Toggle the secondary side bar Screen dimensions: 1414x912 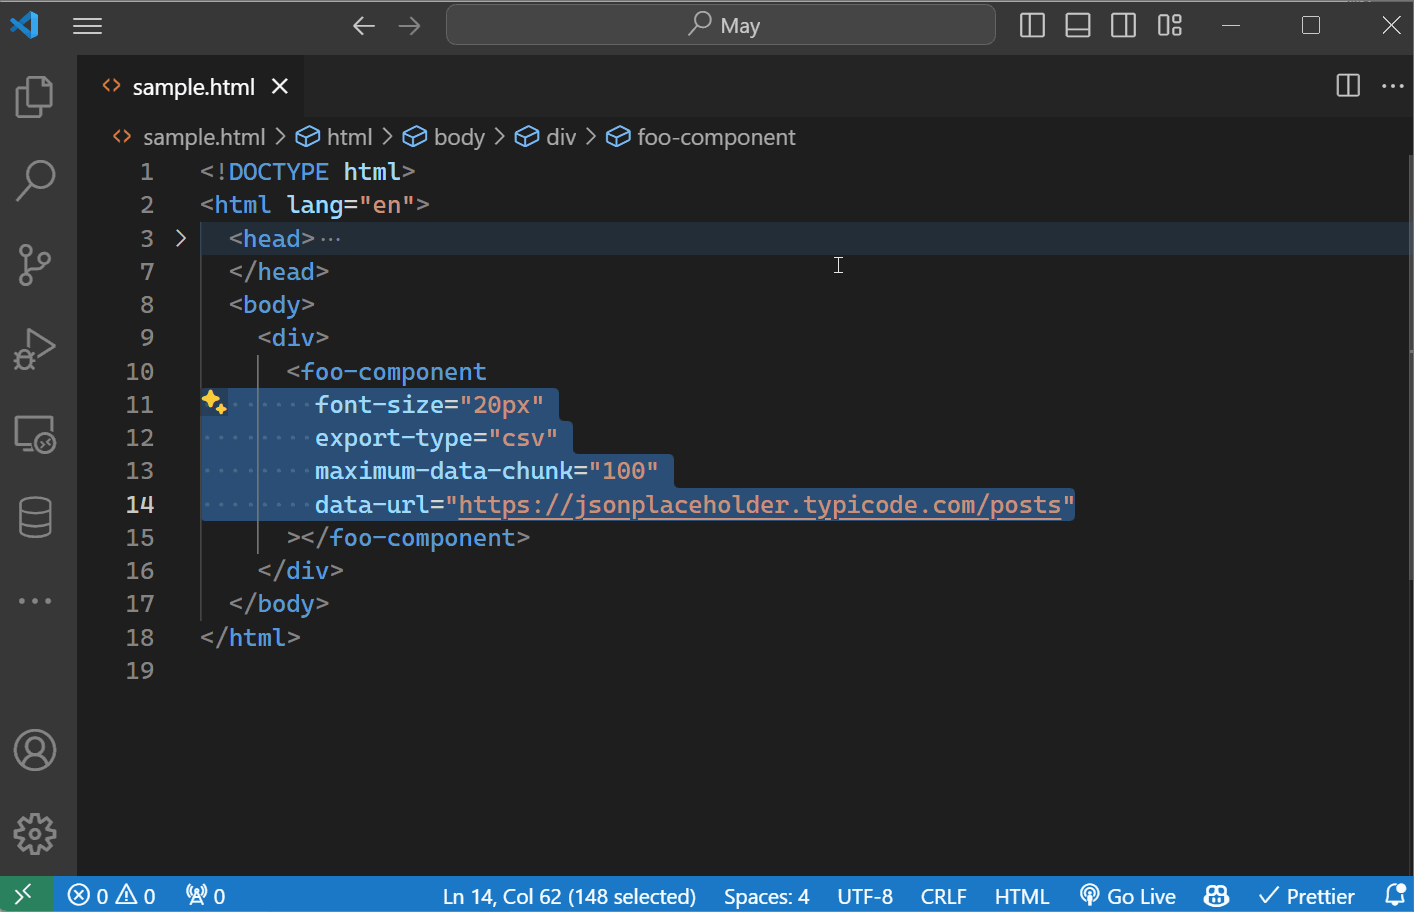tap(1123, 25)
